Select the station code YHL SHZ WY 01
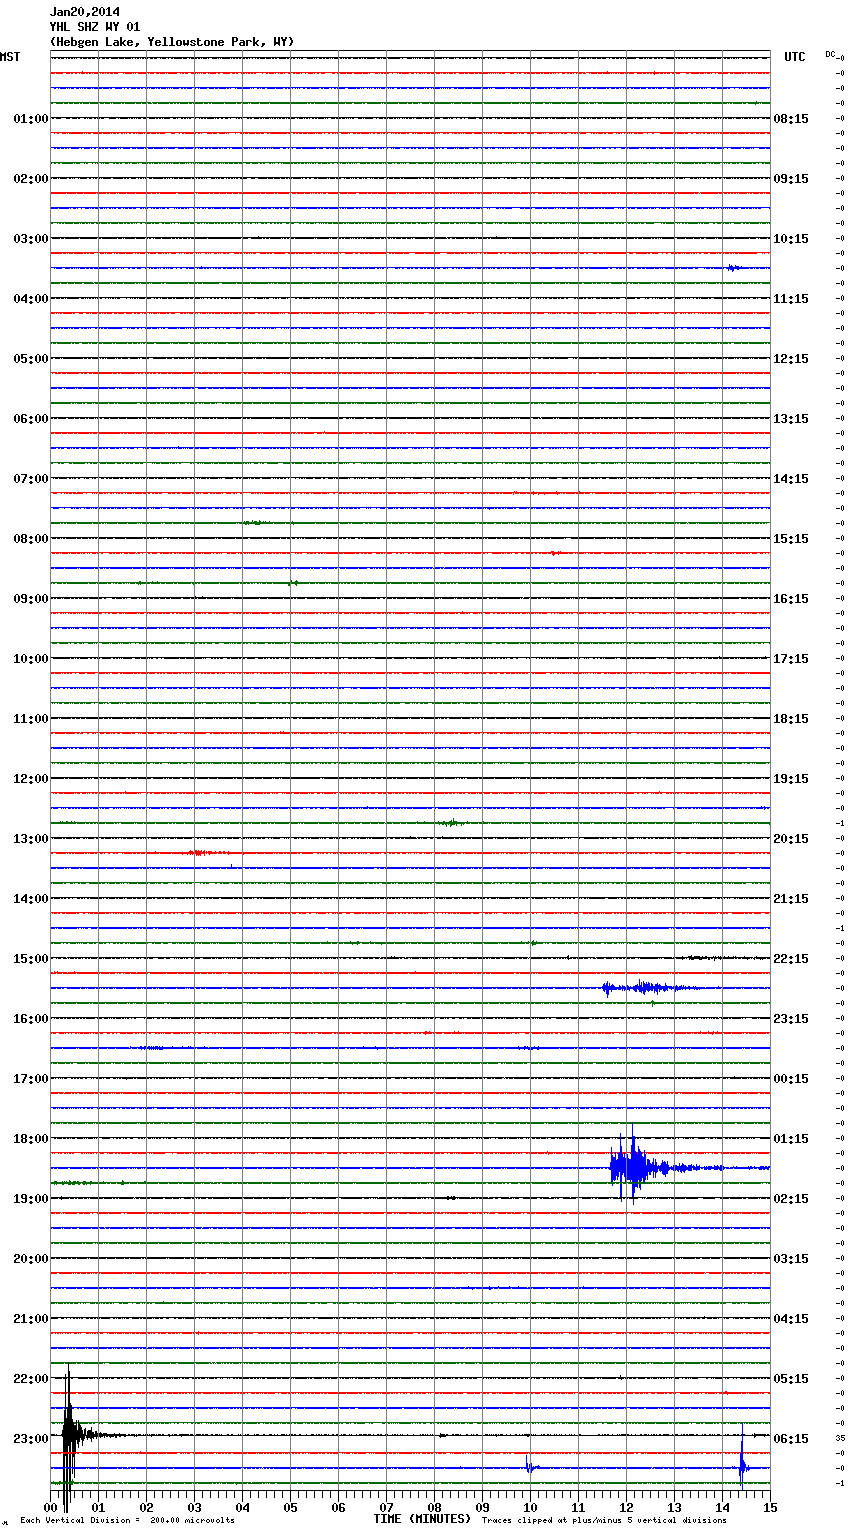 click(x=95, y=27)
